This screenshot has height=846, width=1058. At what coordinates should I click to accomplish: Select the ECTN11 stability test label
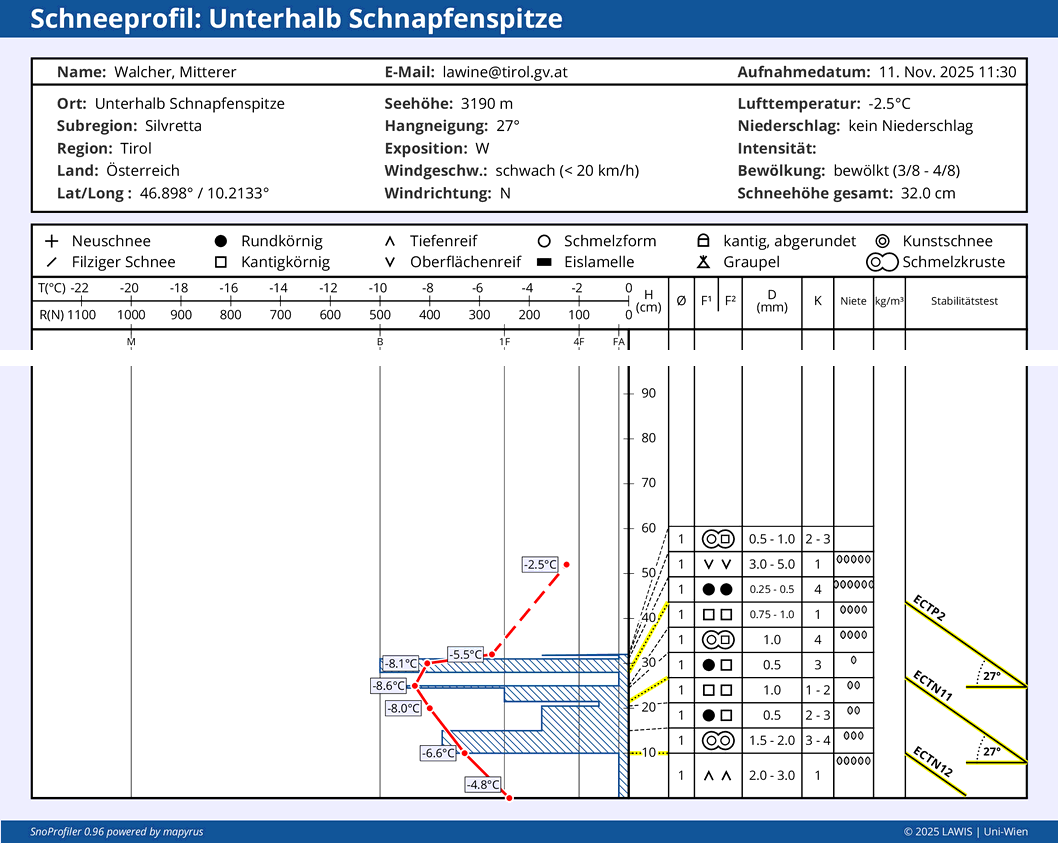[x=932, y=685]
